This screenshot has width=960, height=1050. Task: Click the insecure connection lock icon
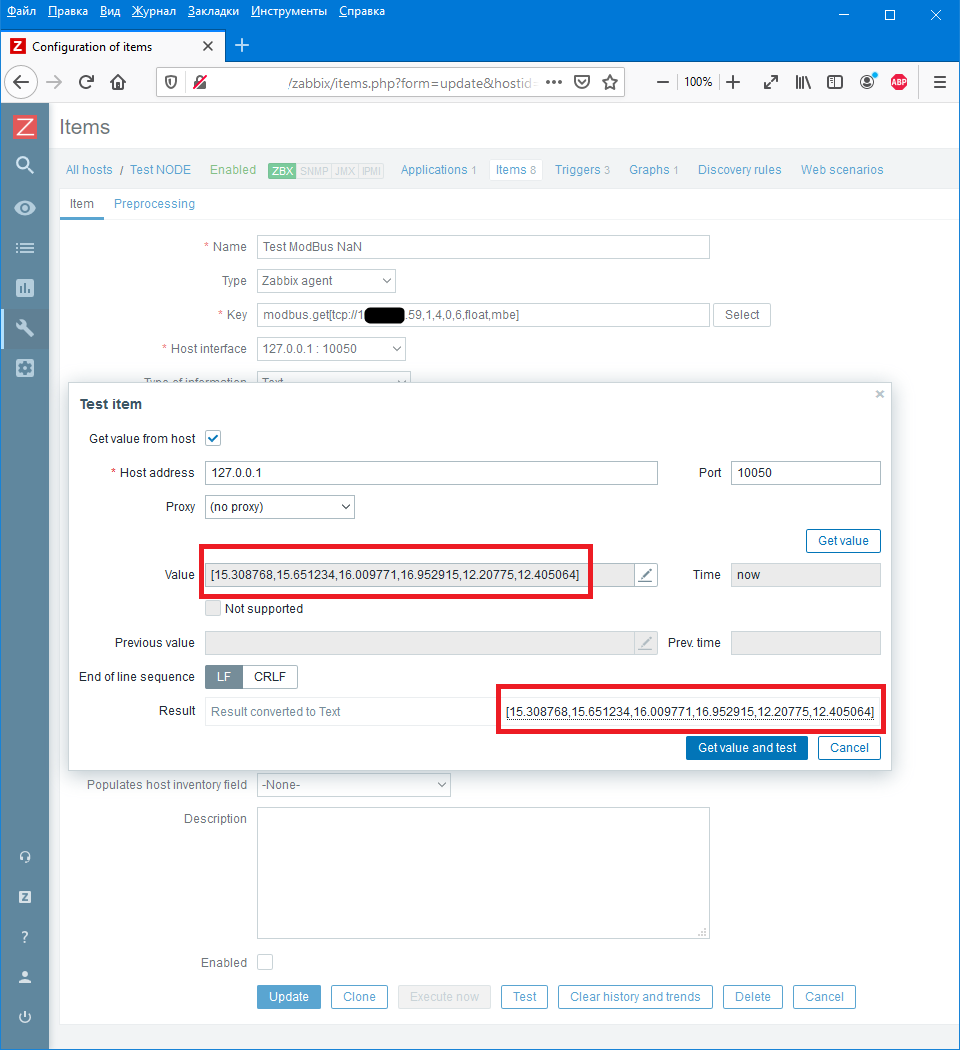[x=199, y=82]
